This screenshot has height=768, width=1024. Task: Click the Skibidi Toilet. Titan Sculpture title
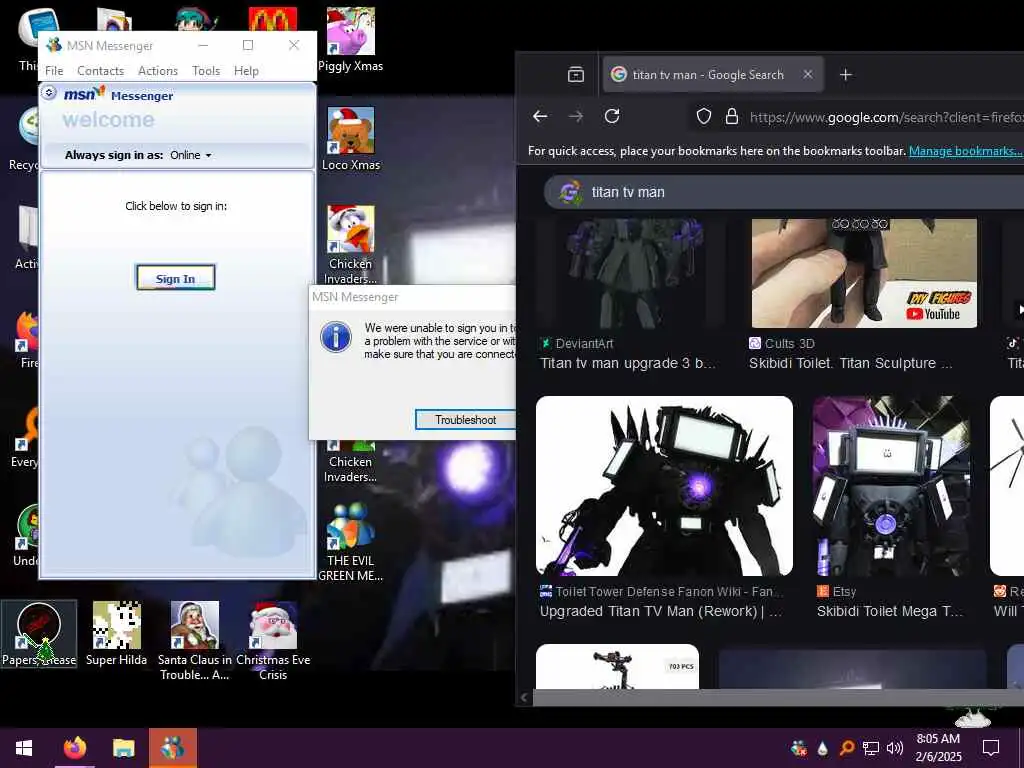tap(850, 364)
